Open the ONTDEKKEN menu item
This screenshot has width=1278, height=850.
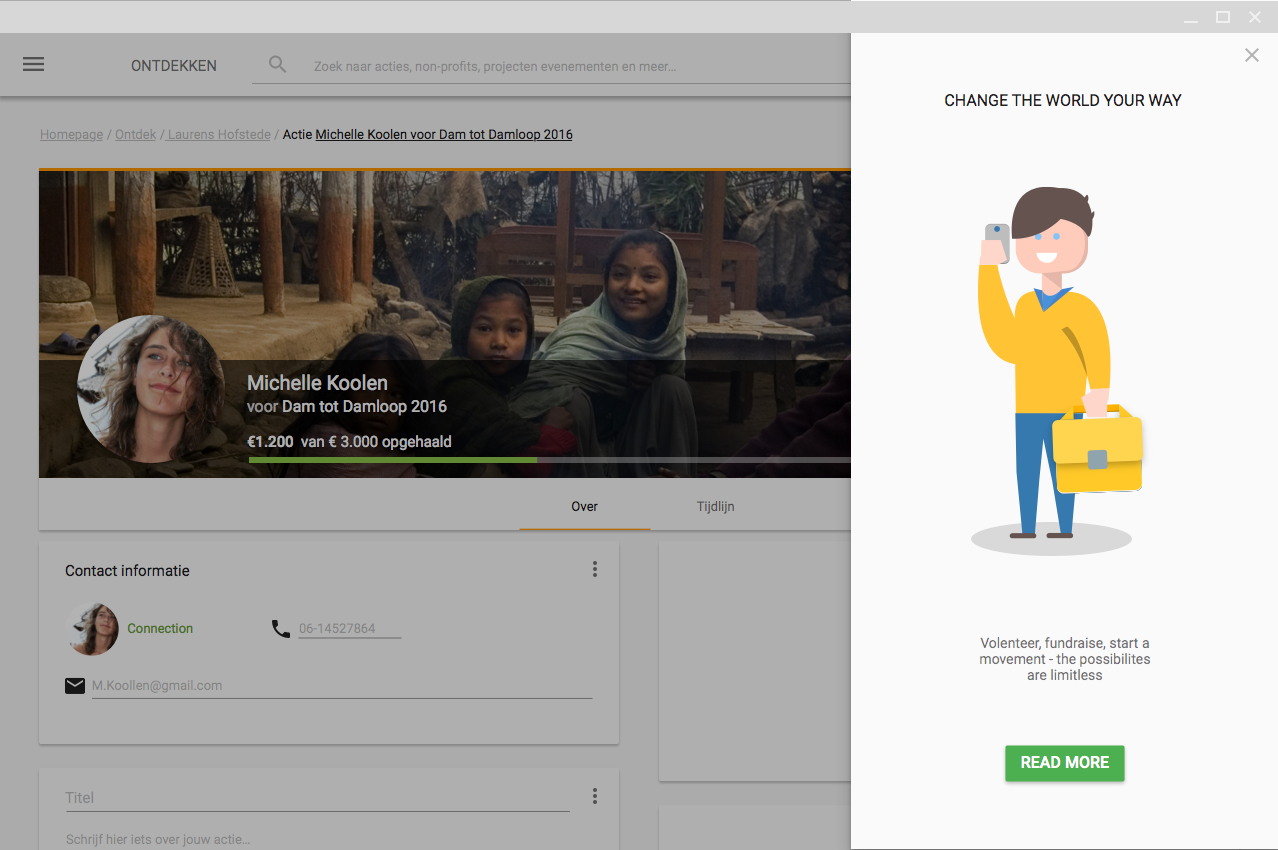174,66
